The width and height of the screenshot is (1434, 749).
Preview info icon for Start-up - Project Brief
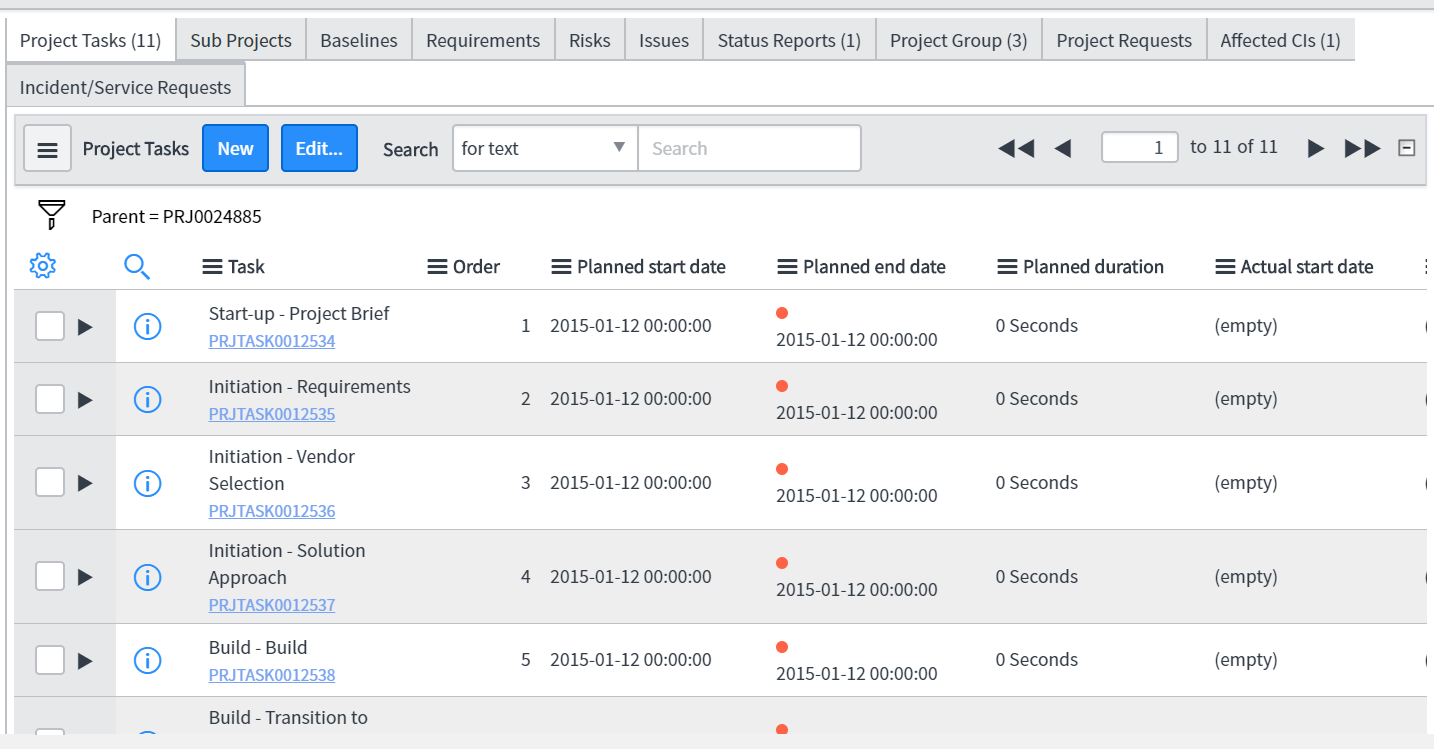147,326
